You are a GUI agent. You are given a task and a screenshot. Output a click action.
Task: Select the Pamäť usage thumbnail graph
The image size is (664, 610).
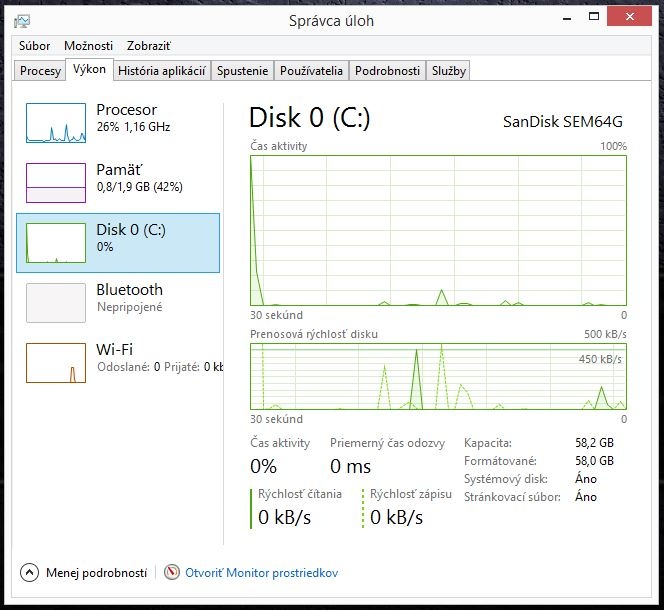click(x=56, y=183)
